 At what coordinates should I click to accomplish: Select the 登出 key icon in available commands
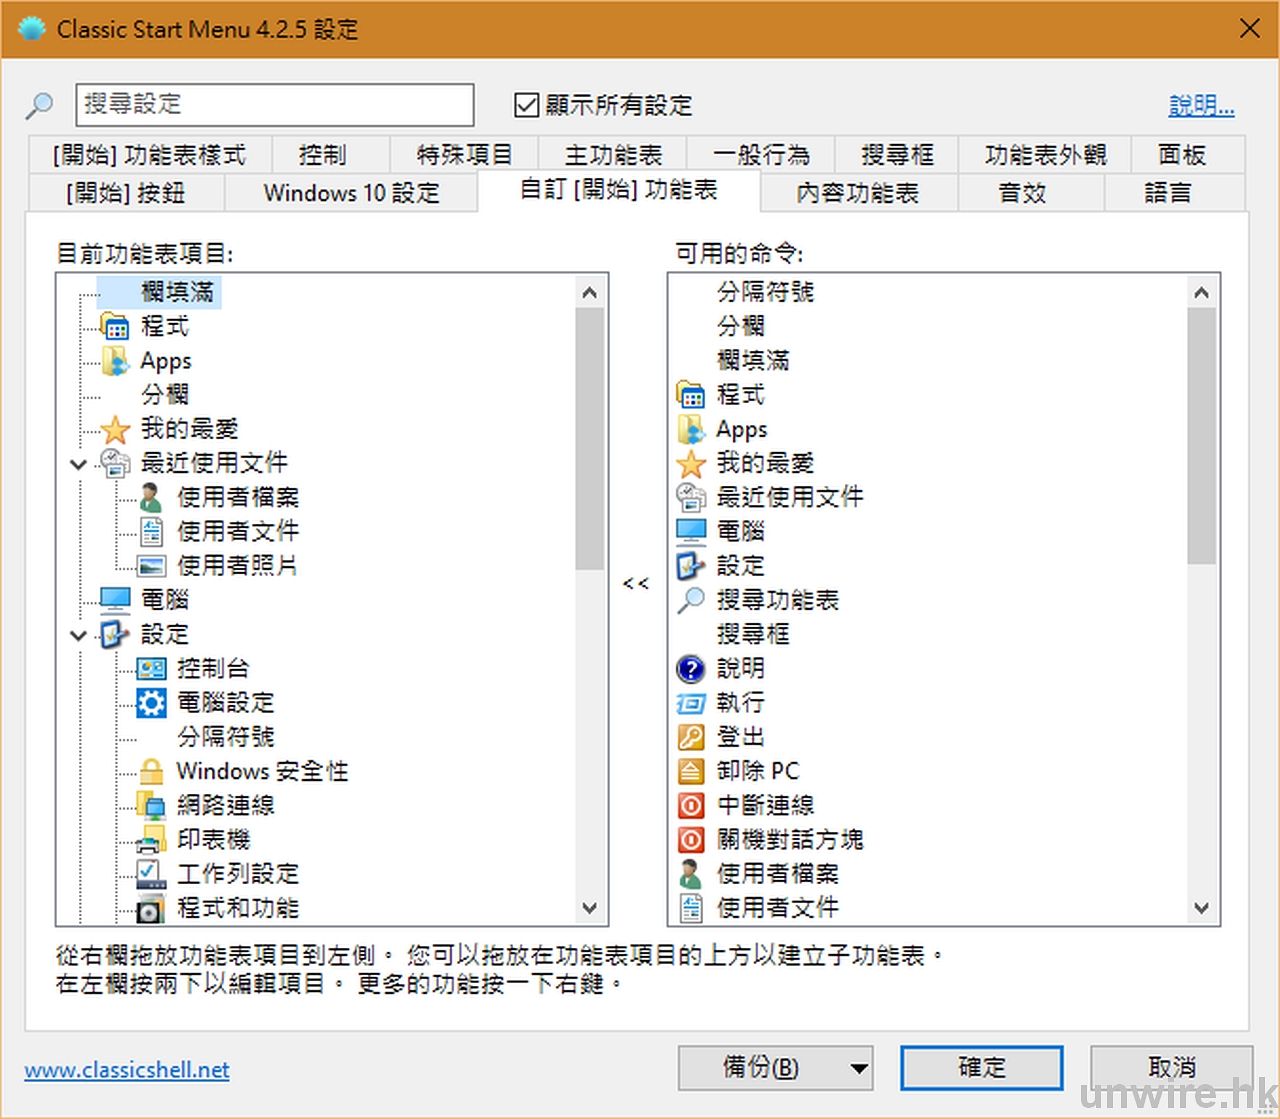691,737
